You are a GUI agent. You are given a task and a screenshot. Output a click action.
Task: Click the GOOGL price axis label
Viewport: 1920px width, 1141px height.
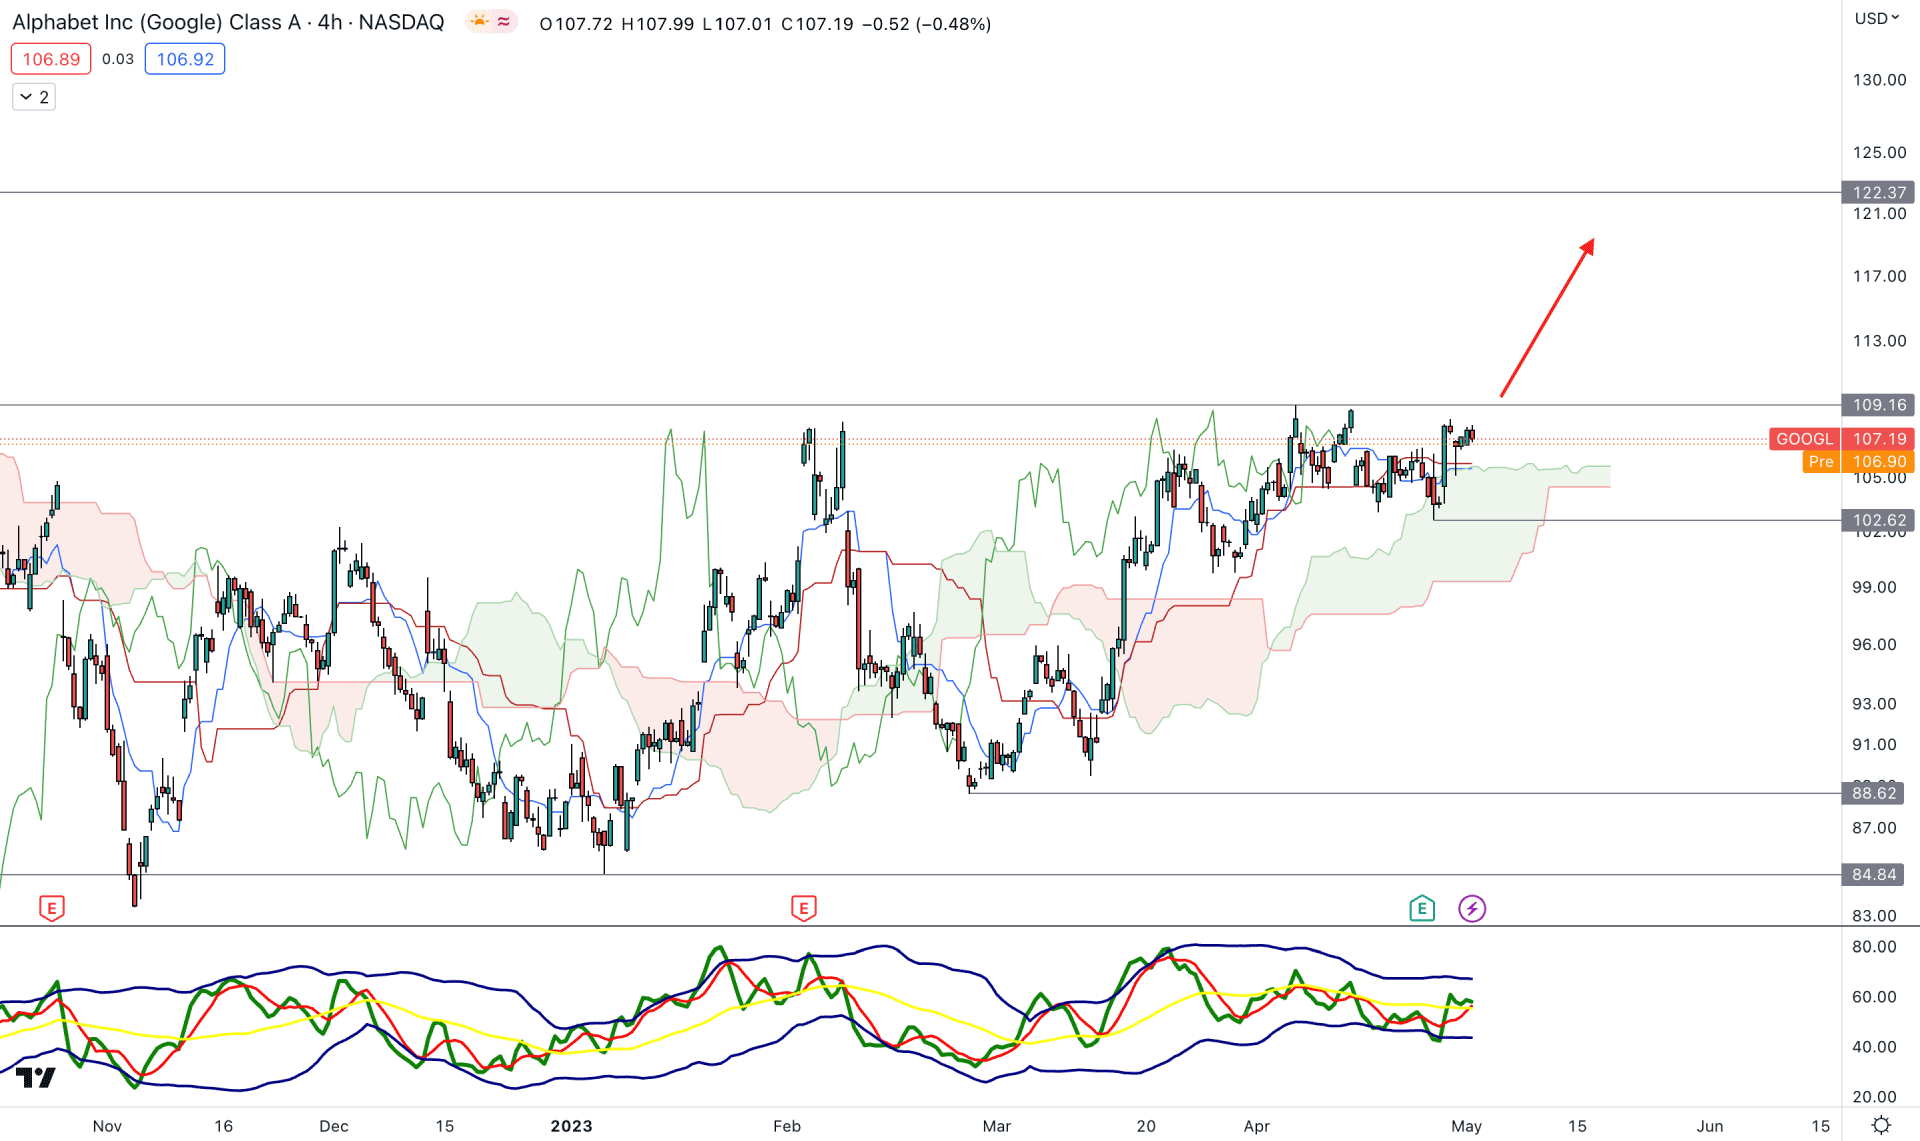[1804, 439]
